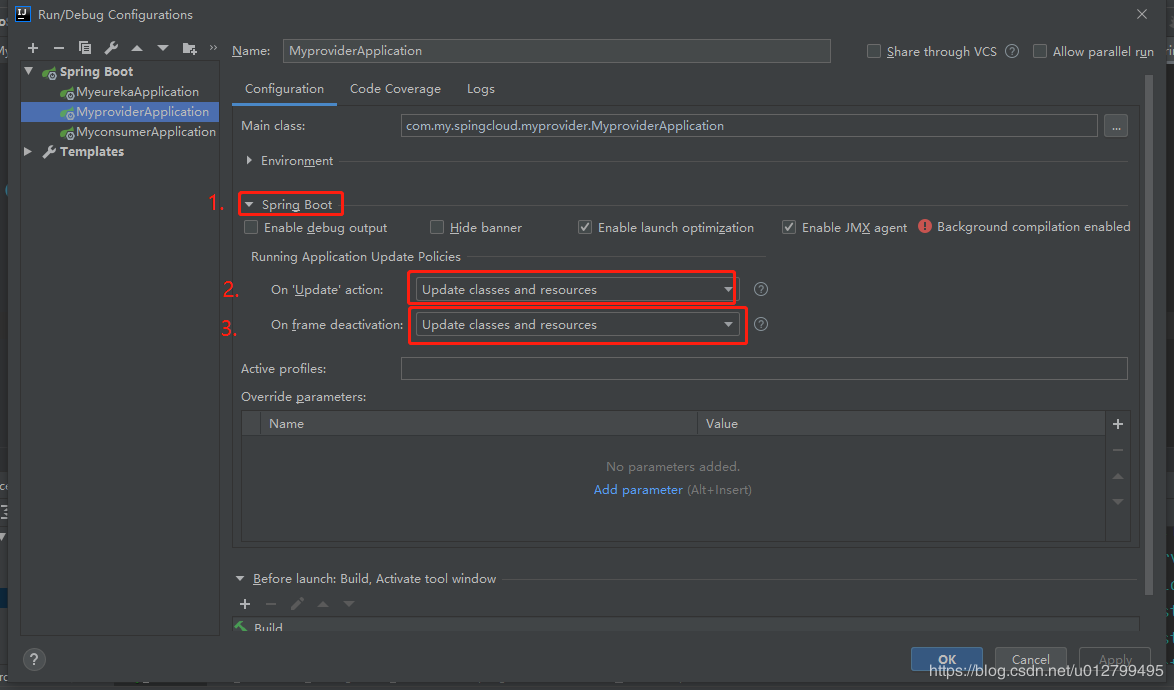The image size is (1174, 690).
Task: Move configuration up in the list
Action: point(137,48)
